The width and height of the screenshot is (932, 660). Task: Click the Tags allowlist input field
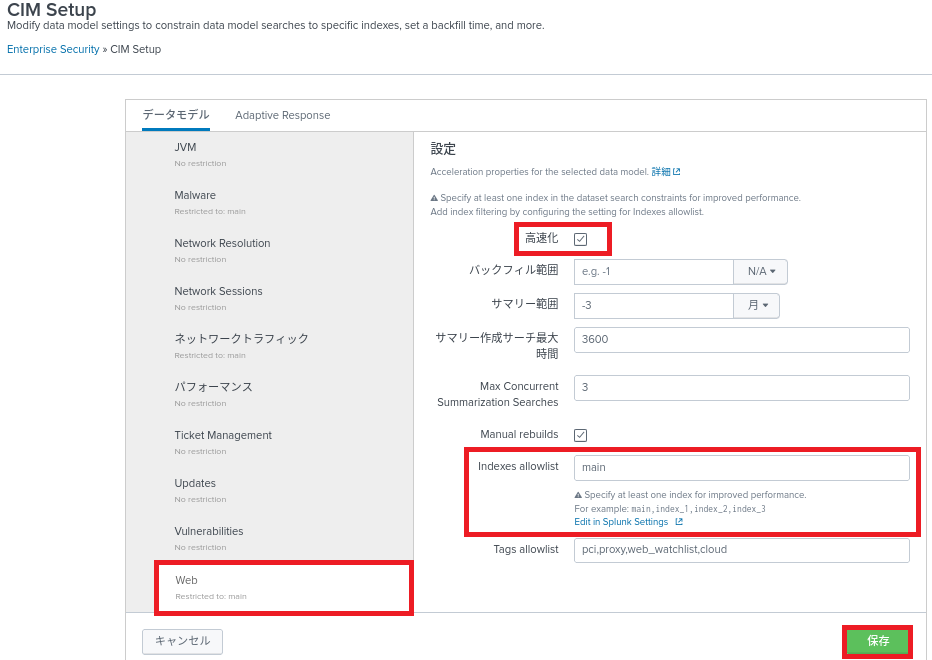(x=741, y=550)
